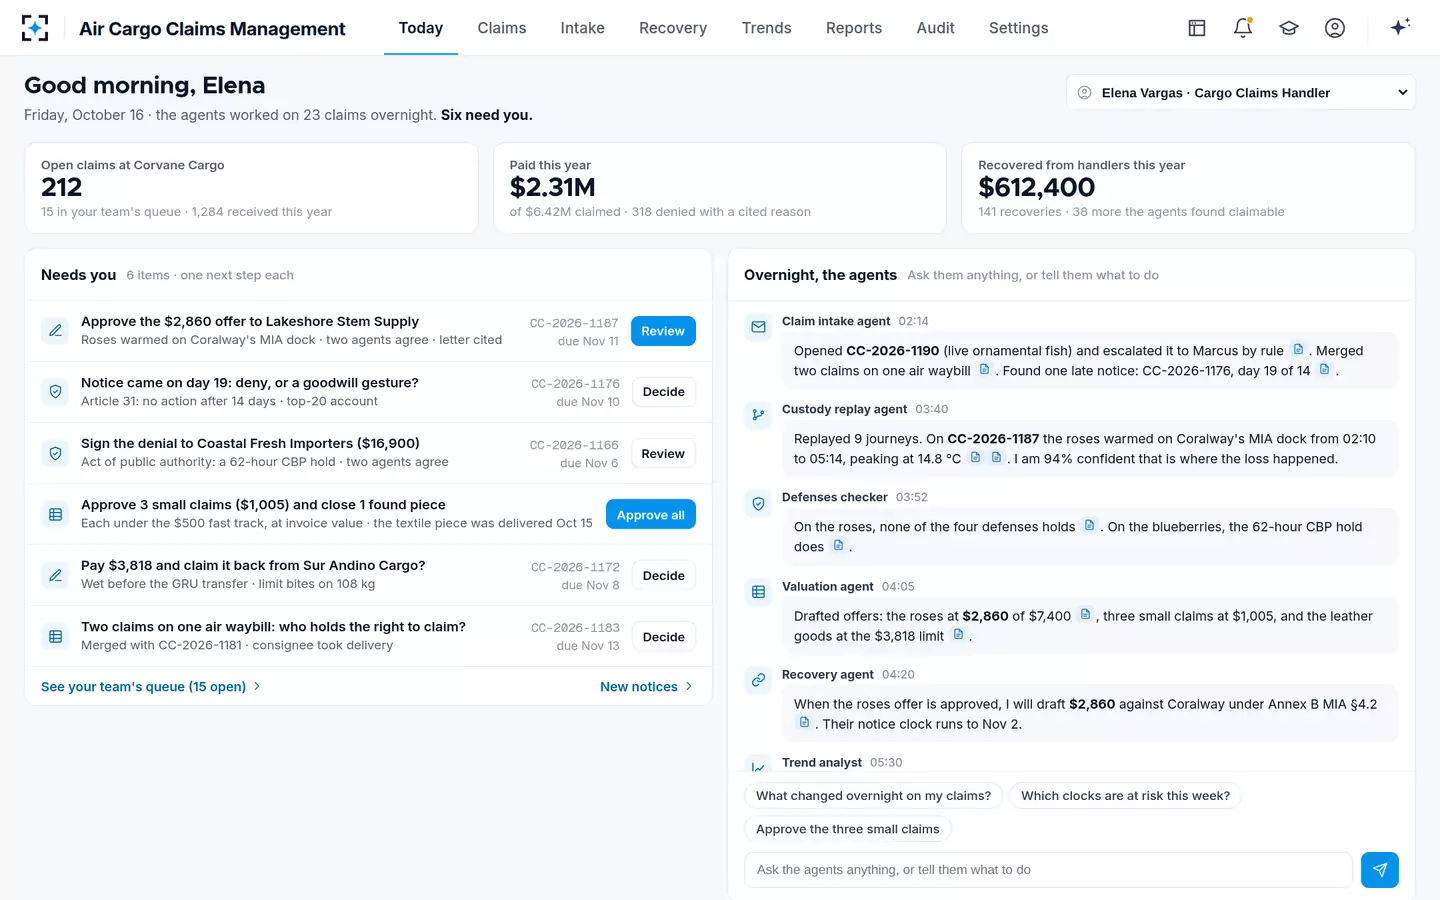
Task: Open the Audit tab
Action: point(936,28)
